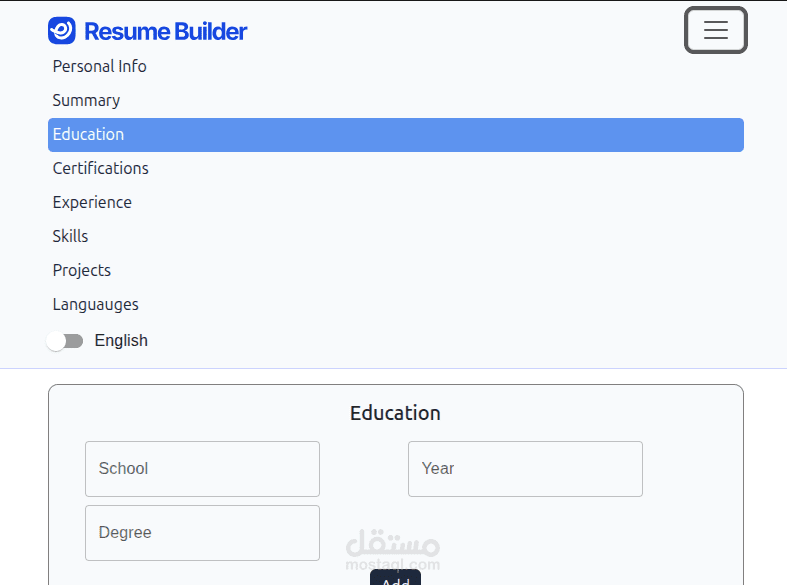Open the Experience section
This screenshot has width=787, height=585.
point(92,203)
